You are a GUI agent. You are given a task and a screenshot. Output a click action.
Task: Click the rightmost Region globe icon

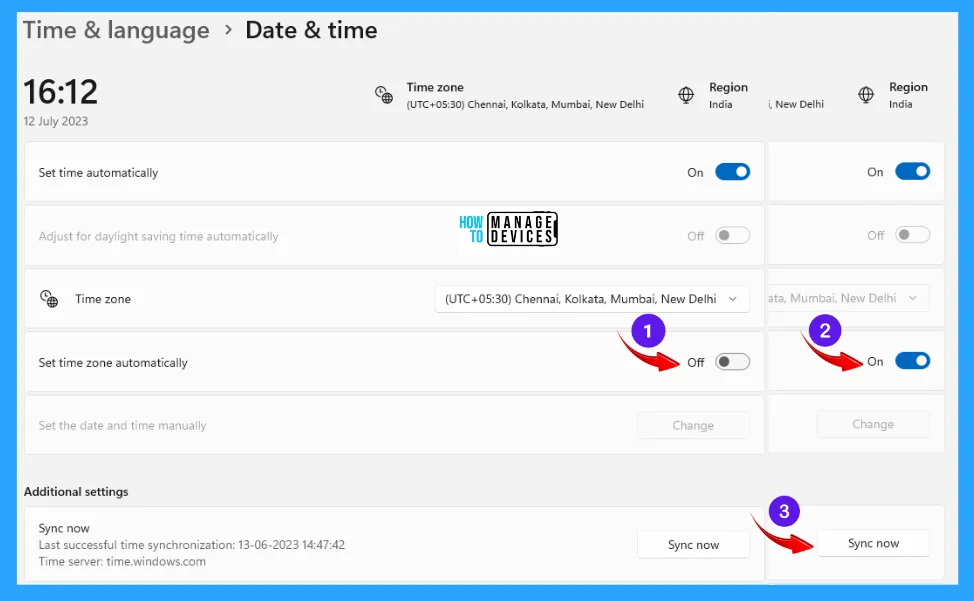[866, 95]
